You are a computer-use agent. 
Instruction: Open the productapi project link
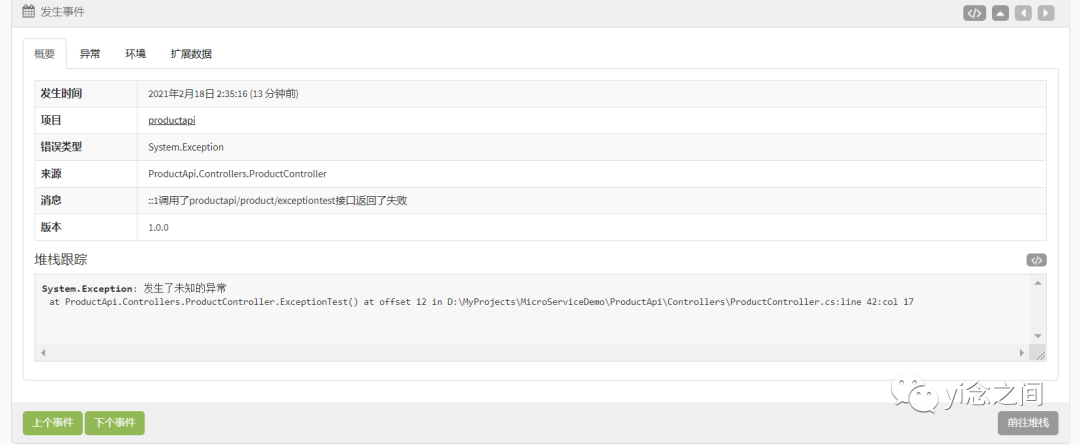172,120
